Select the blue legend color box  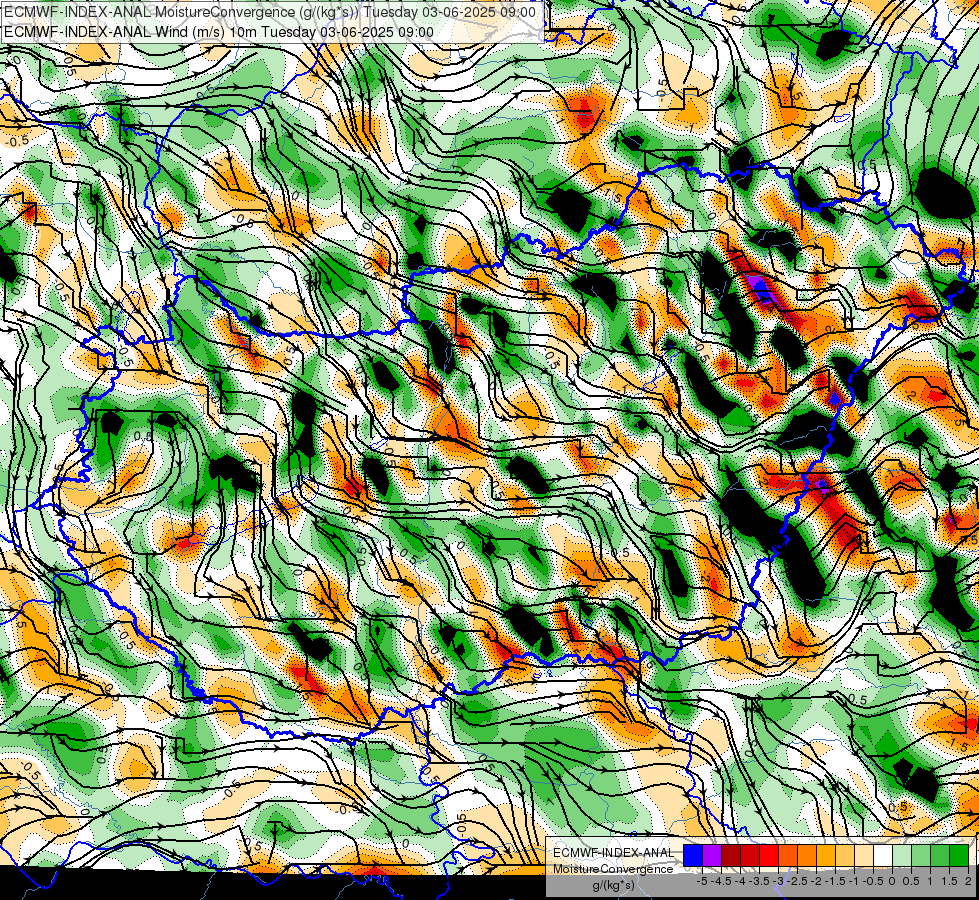pos(693,855)
